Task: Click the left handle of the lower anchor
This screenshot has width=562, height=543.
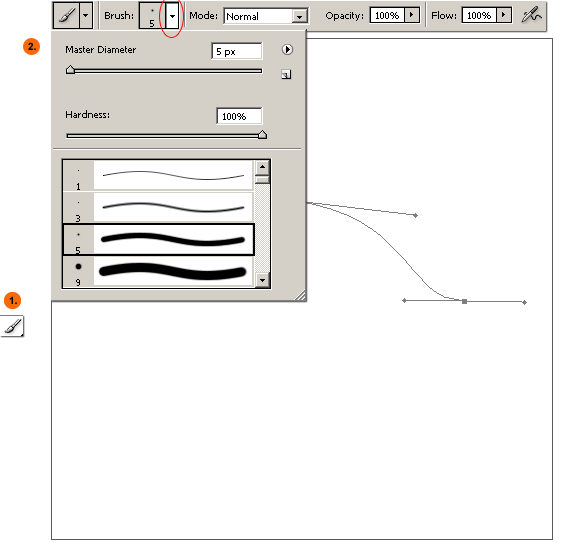Action: [x=404, y=300]
